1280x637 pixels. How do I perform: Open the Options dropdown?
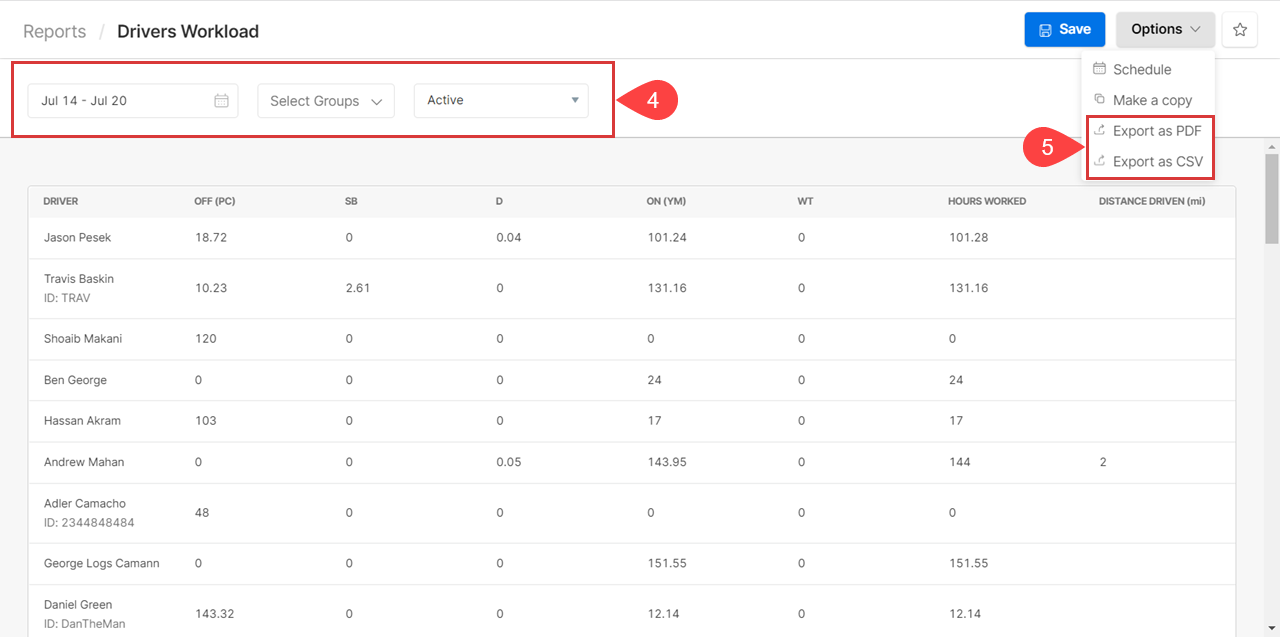click(1165, 30)
